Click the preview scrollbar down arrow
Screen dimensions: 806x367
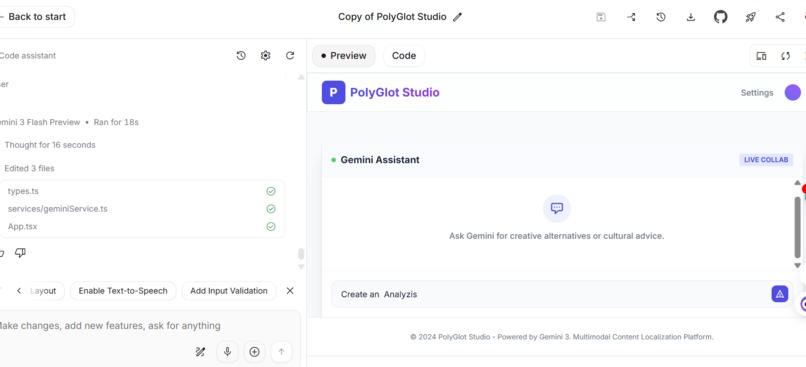(x=797, y=265)
